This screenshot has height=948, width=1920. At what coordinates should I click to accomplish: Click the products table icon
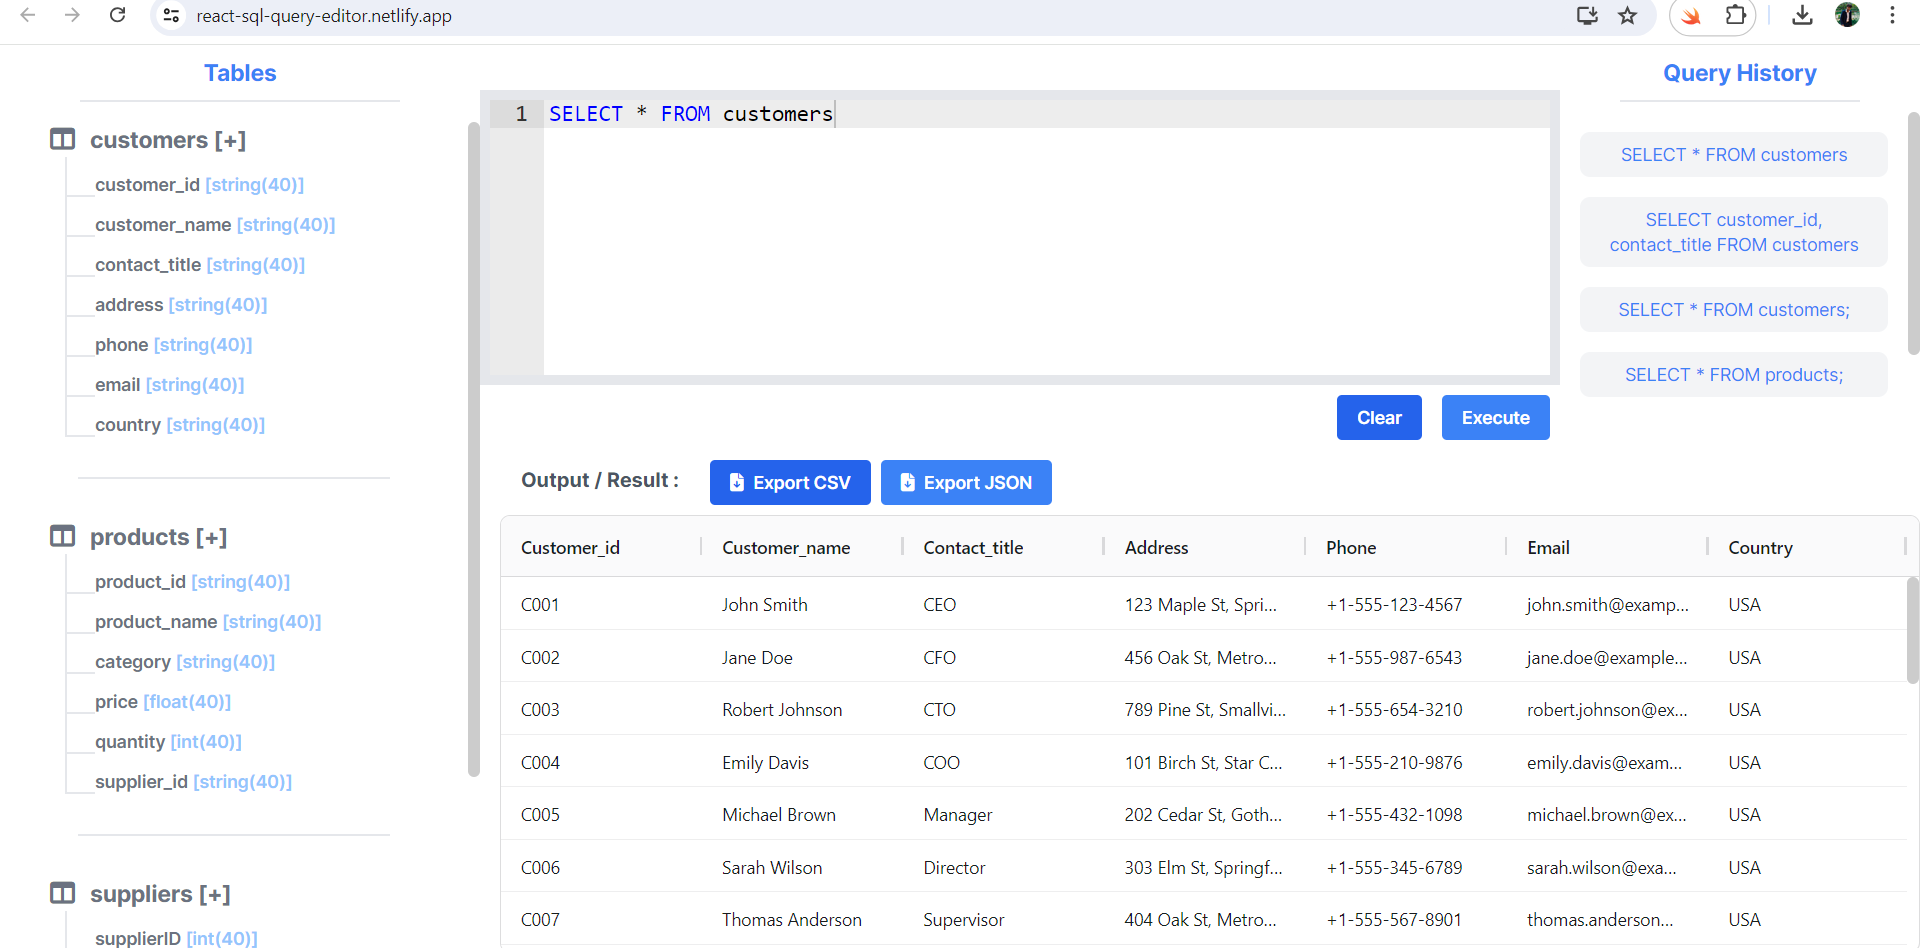62,536
